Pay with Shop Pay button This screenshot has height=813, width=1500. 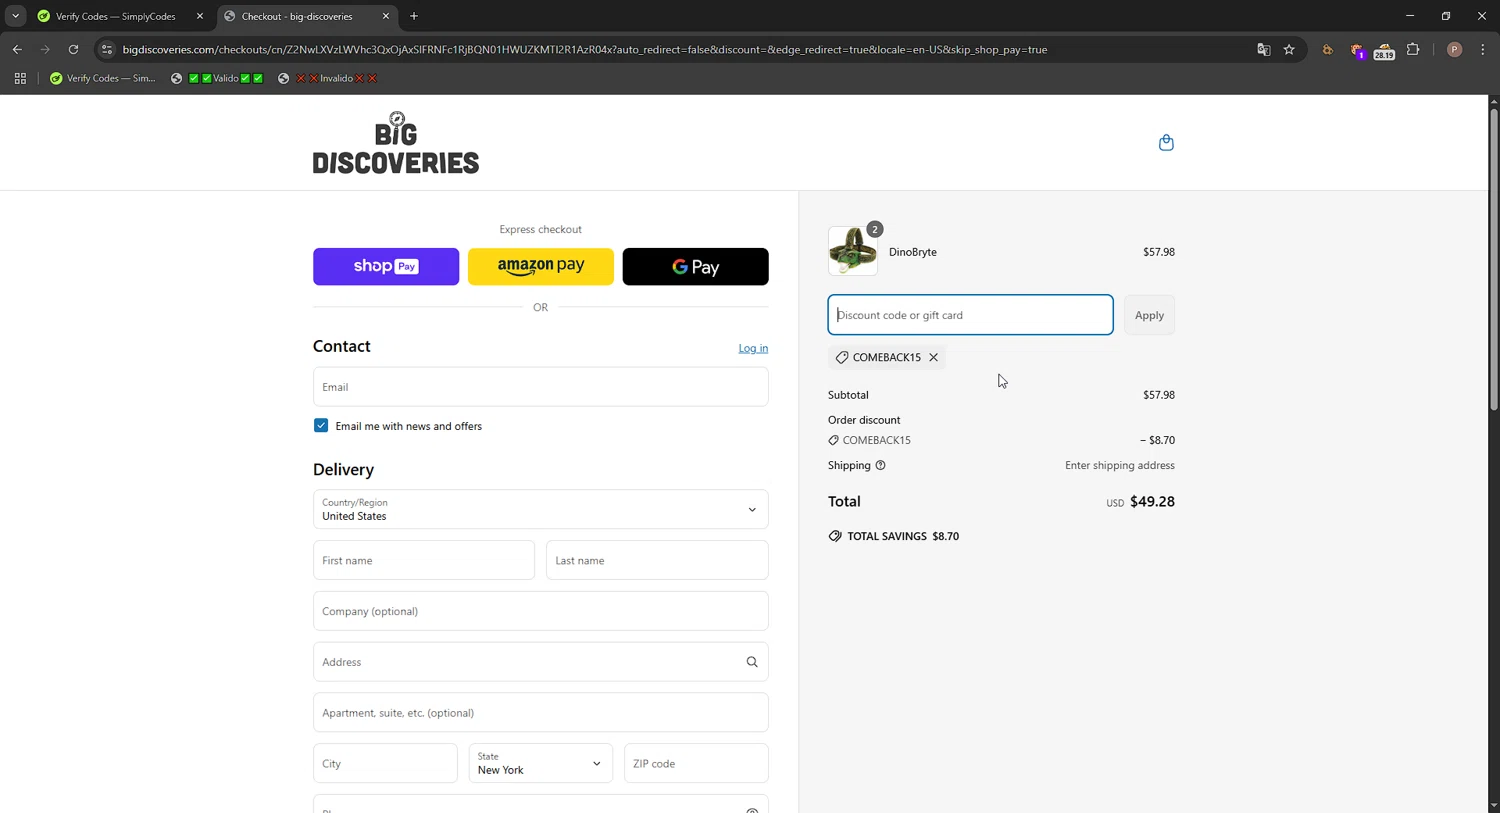pos(386,267)
